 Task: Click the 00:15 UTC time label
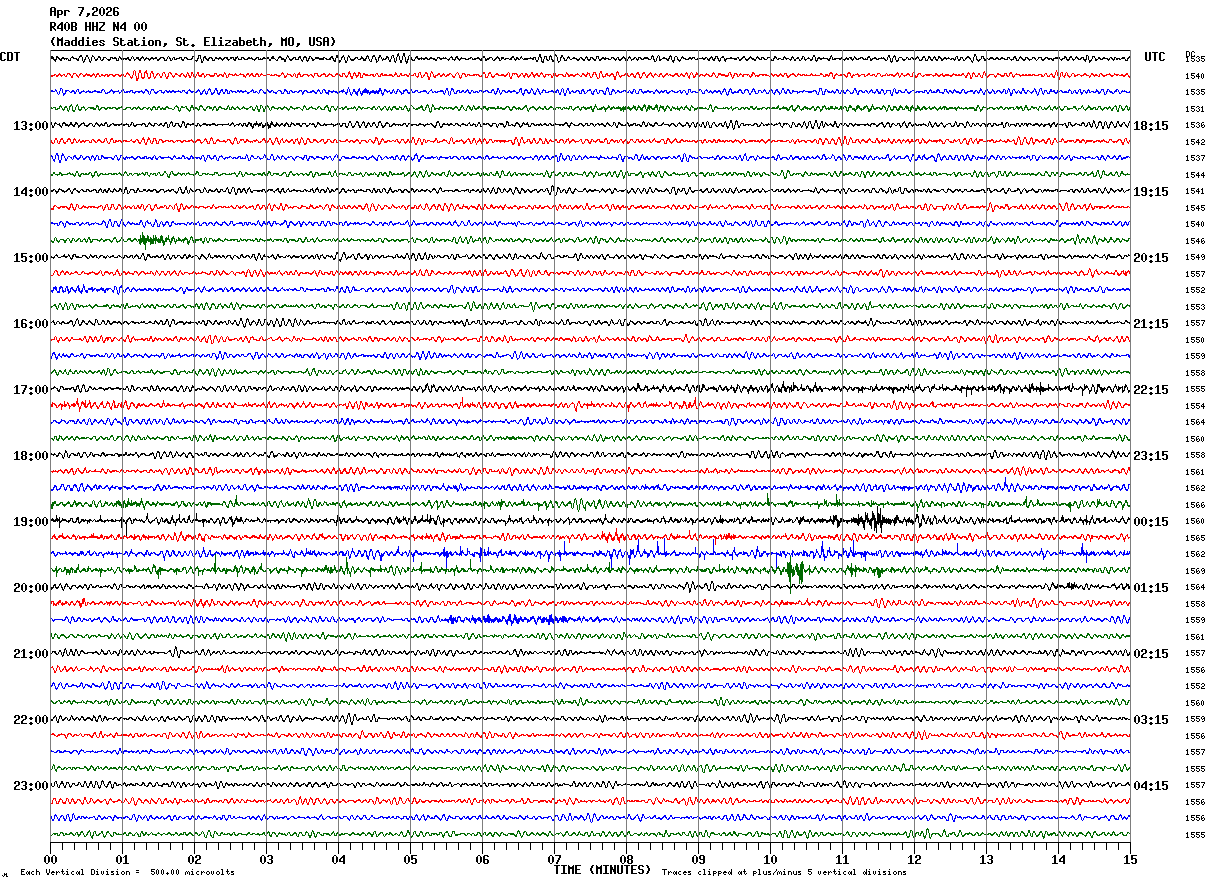click(1150, 522)
